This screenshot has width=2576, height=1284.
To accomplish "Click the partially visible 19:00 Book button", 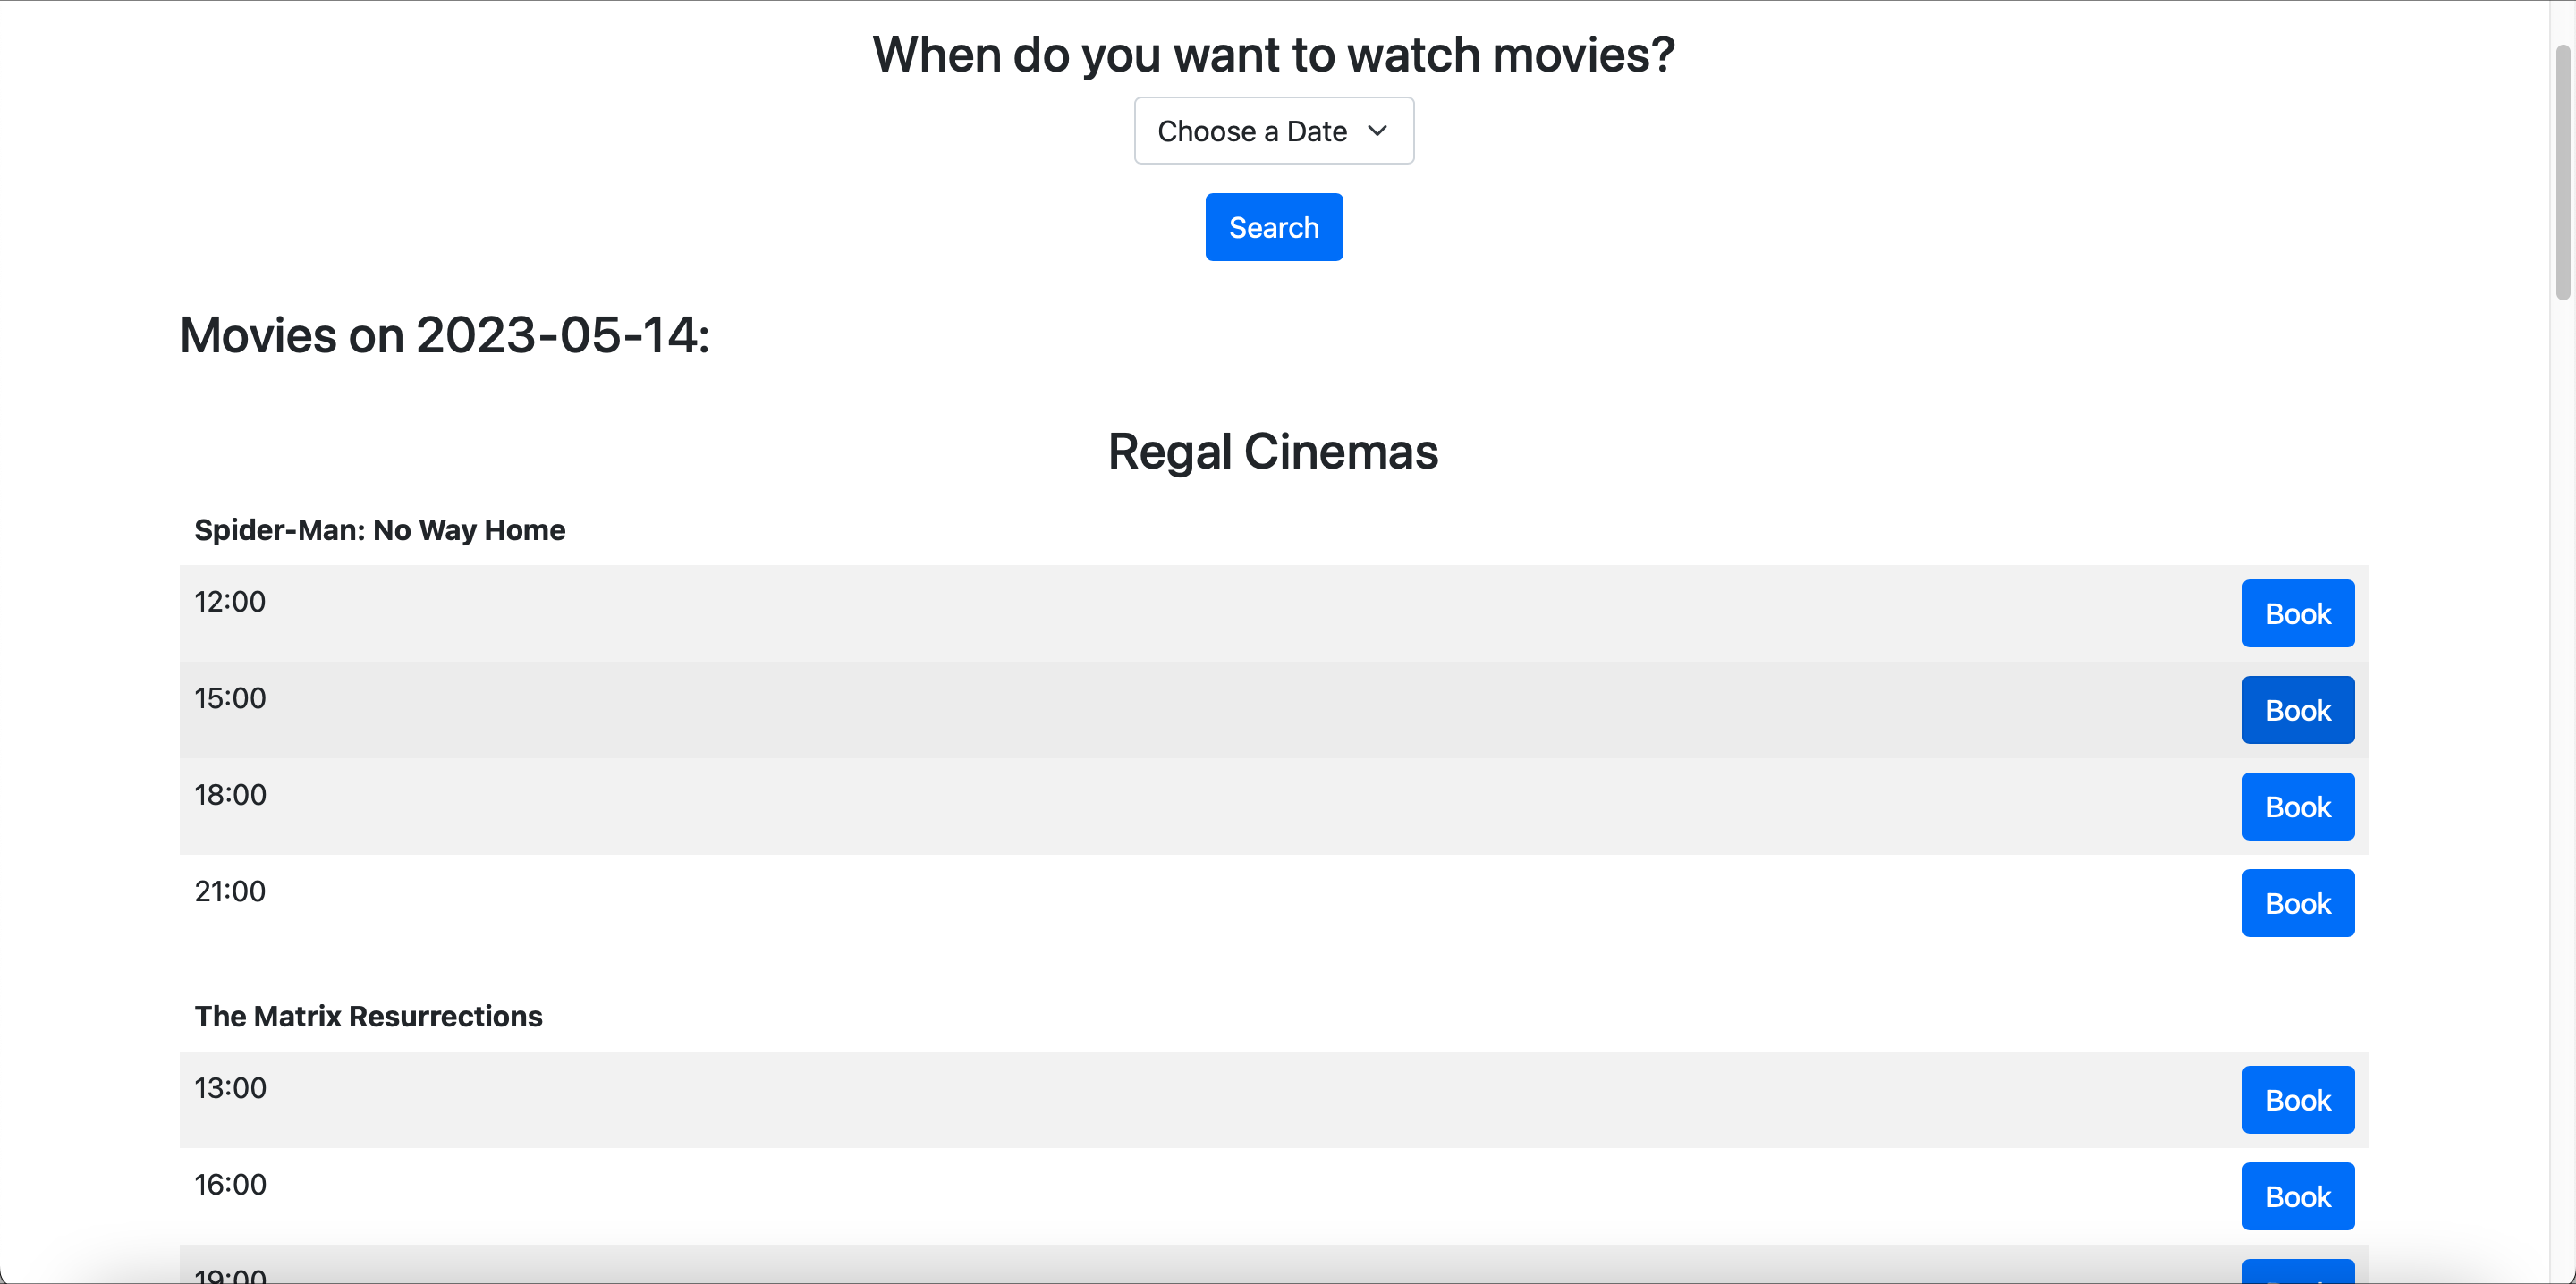I will click(x=2297, y=1272).
